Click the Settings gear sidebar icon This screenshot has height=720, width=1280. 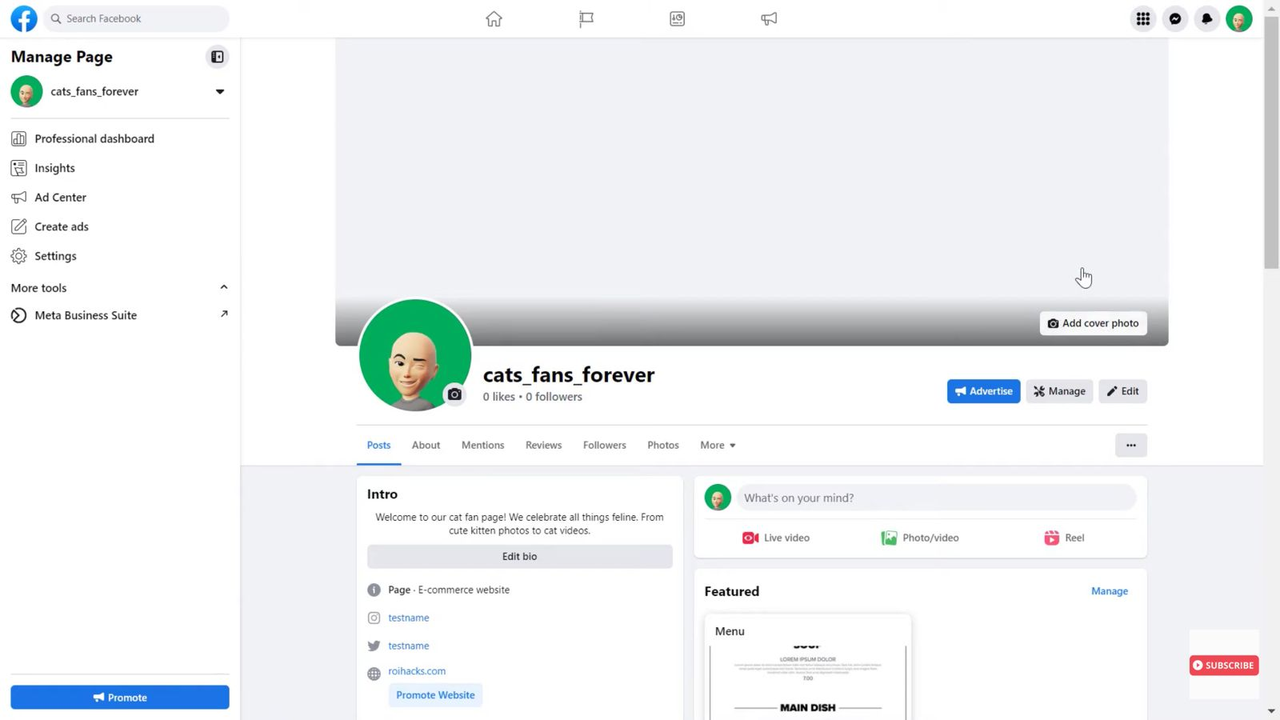[x=19, y=256]
